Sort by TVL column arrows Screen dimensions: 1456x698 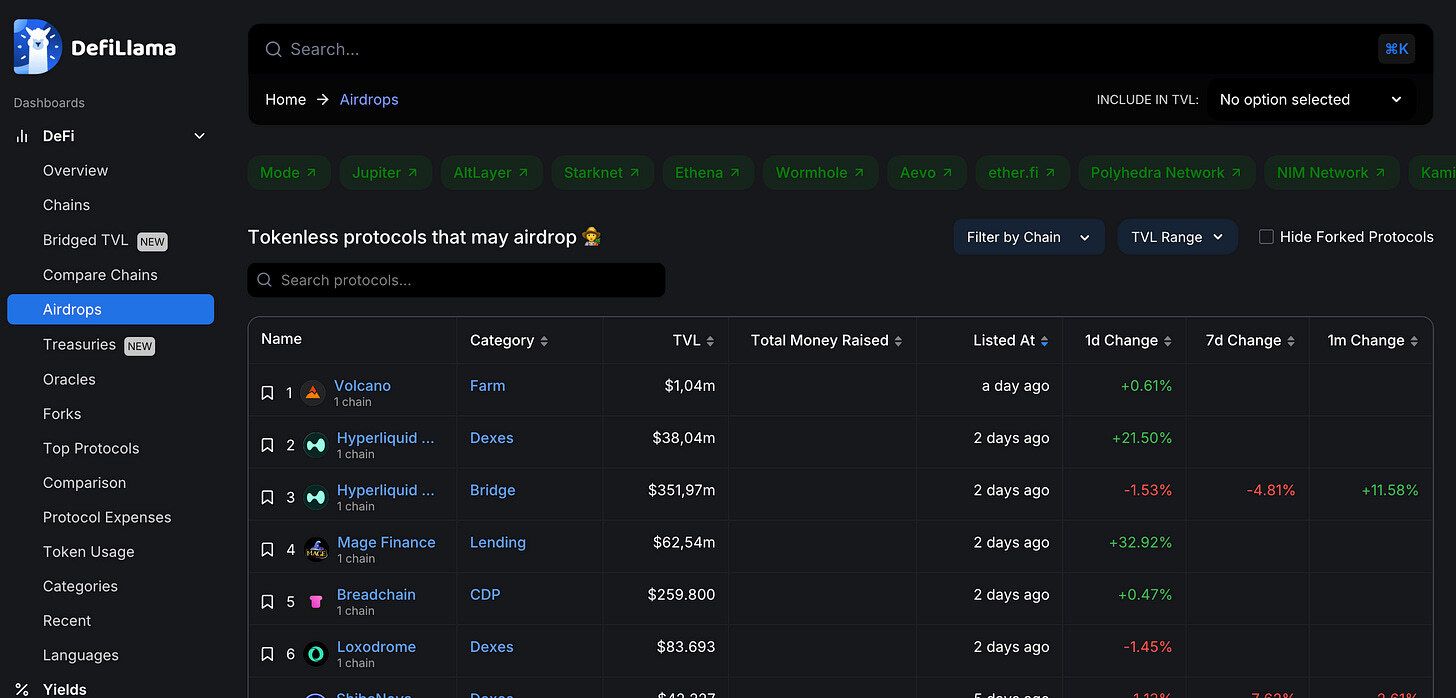710,341
